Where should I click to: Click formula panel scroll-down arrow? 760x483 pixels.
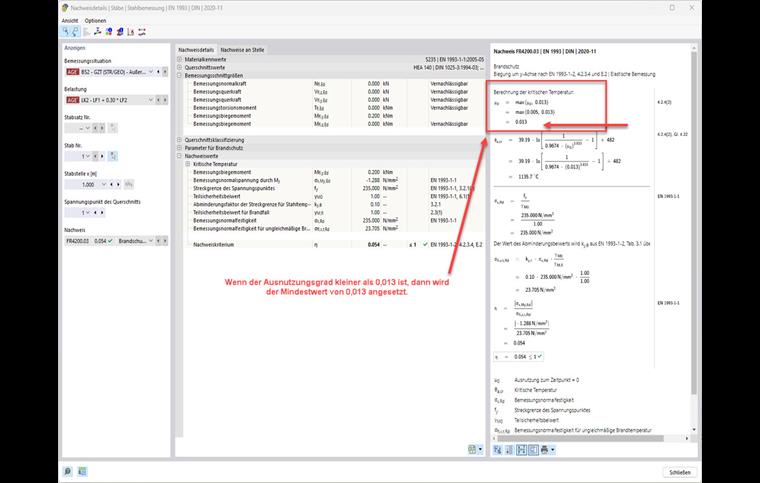694,430
